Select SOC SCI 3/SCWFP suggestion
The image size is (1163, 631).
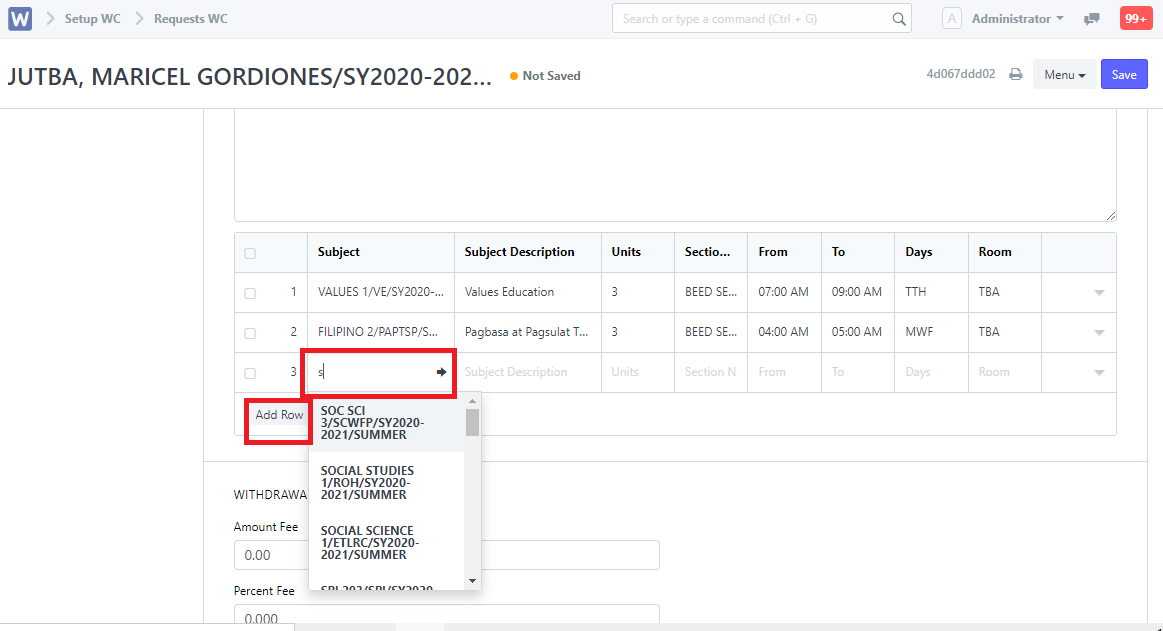tap(386, 423)
